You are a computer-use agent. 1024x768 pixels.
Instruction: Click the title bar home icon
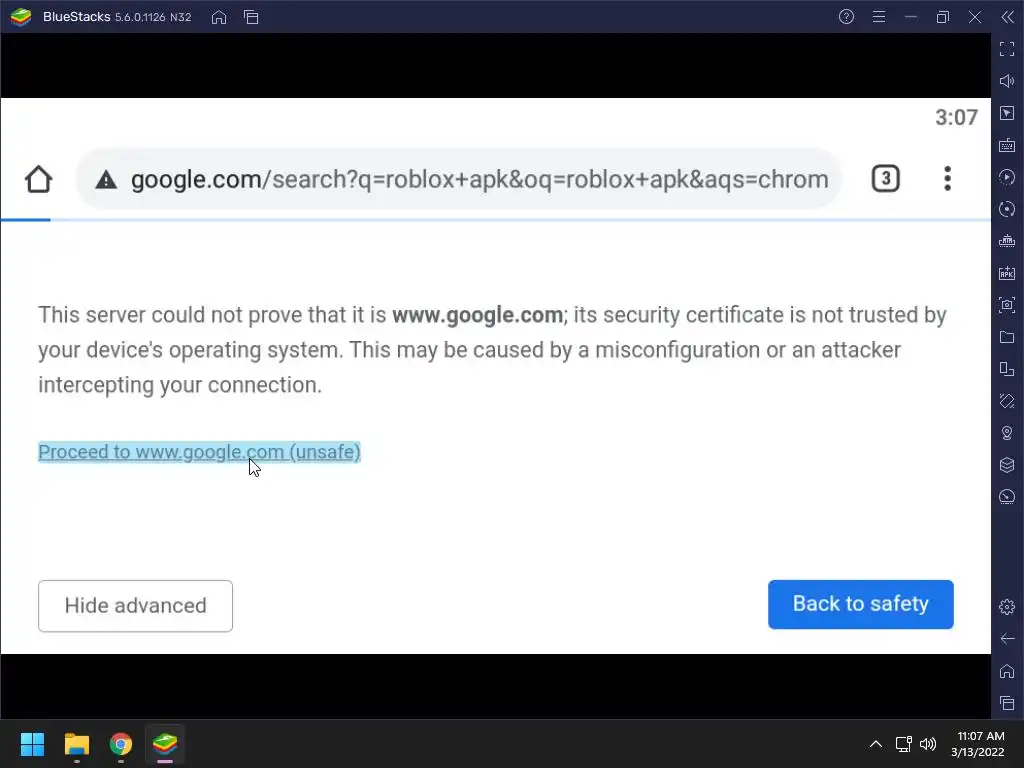pyautogui.click(x=219, y=17)
